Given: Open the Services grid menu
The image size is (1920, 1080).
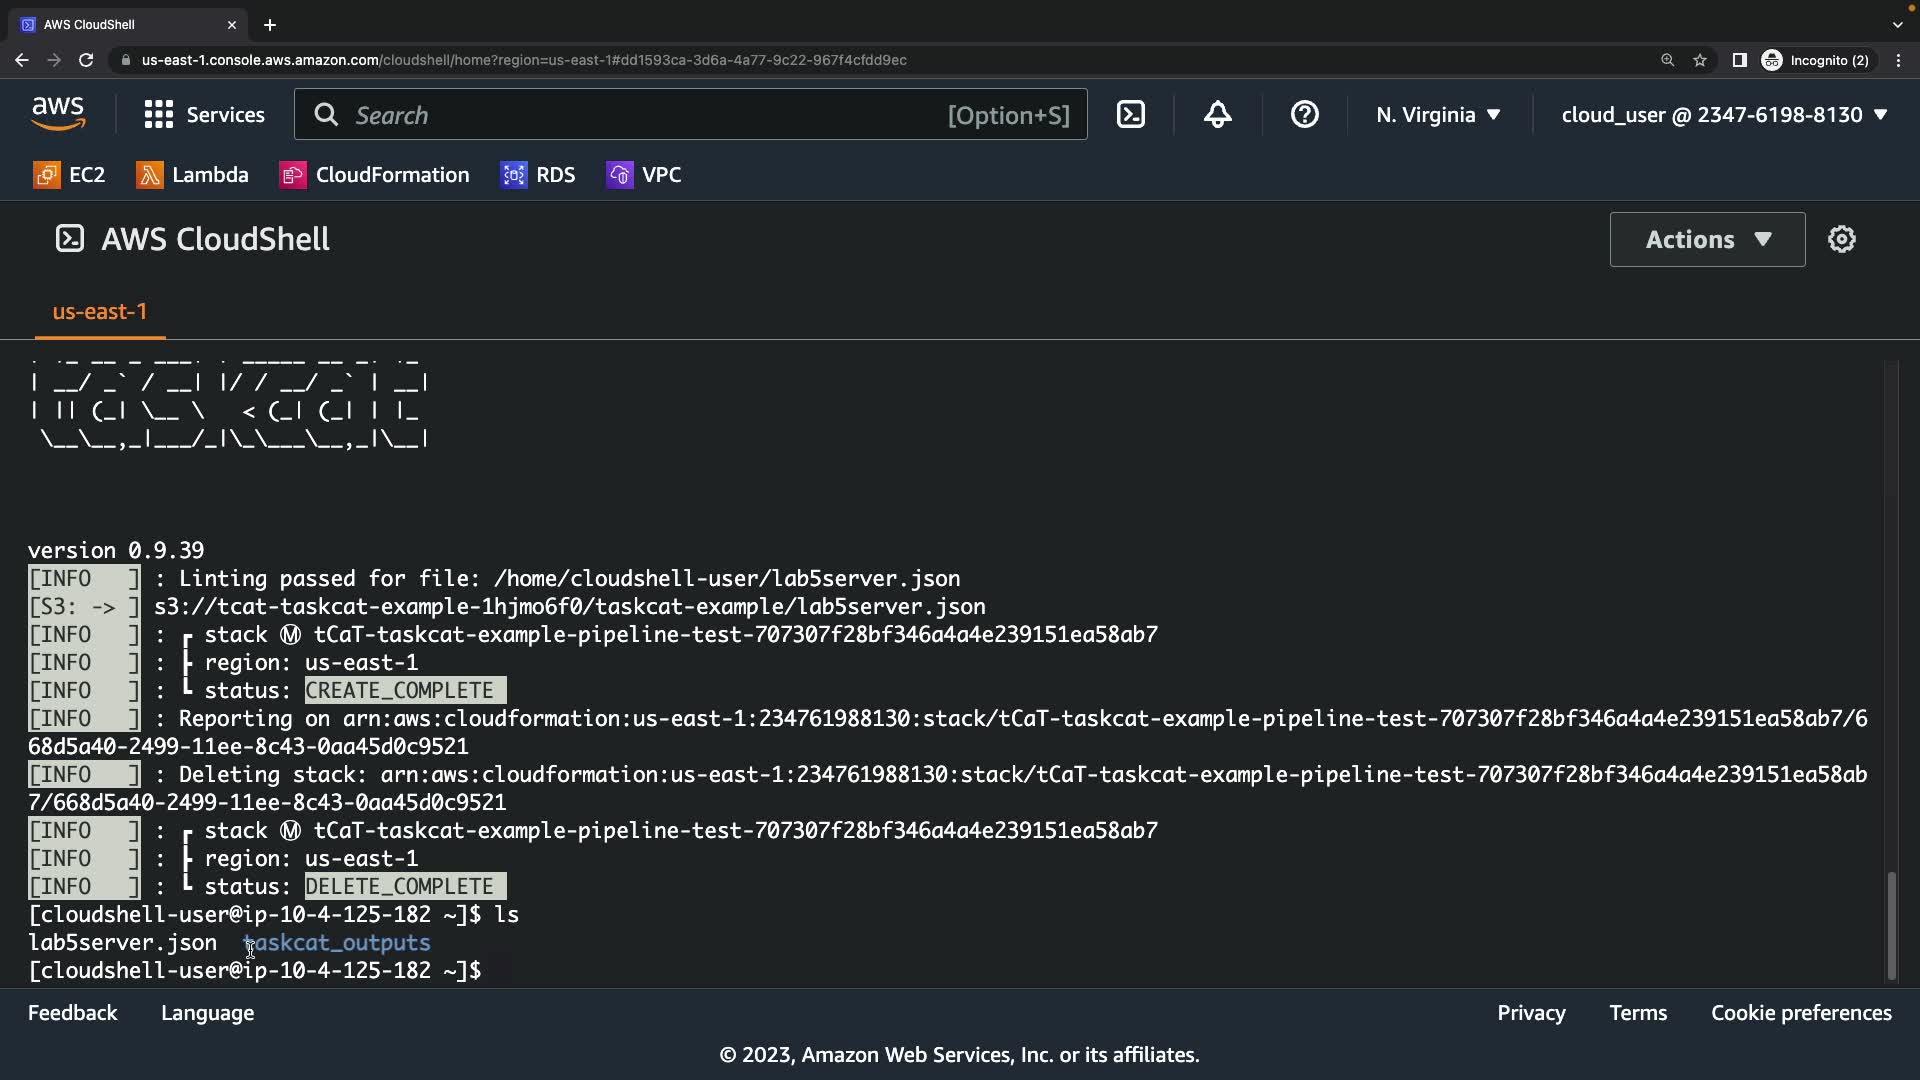Looking at the screenshot, I should tap(204, 114).
